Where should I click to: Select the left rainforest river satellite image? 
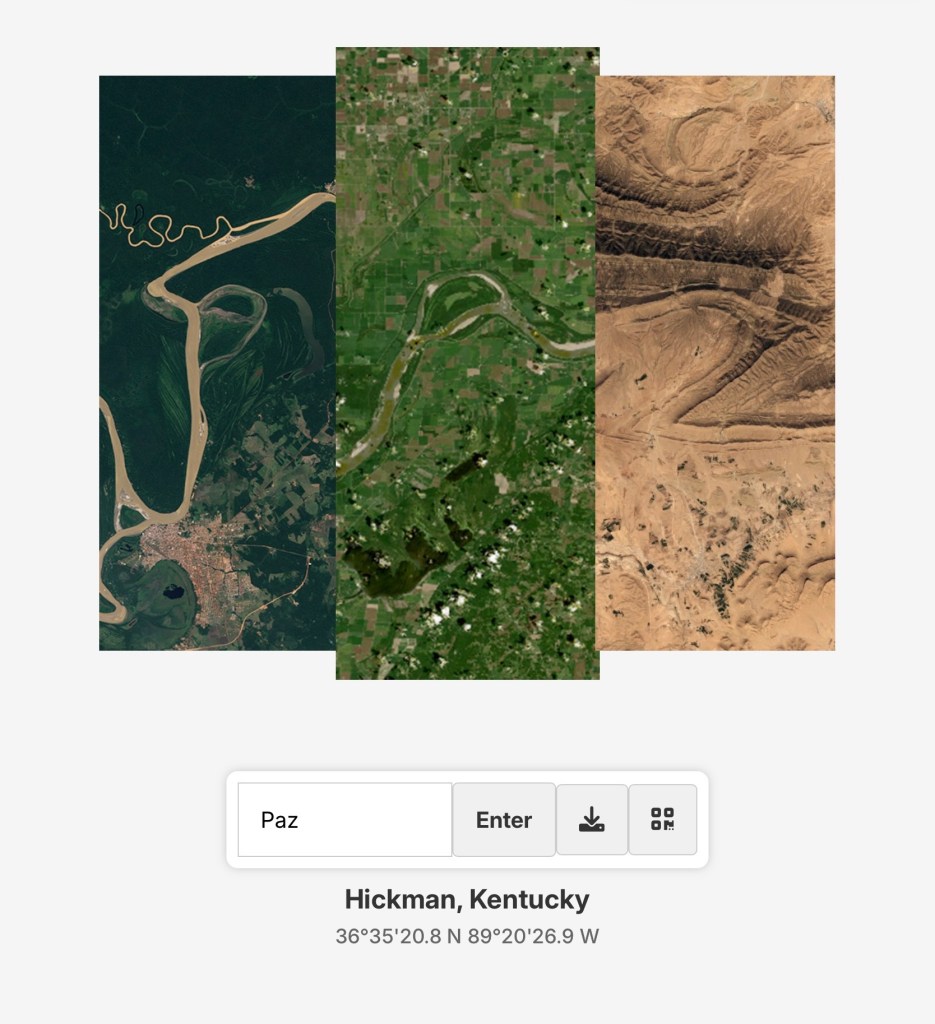(217, 363)
